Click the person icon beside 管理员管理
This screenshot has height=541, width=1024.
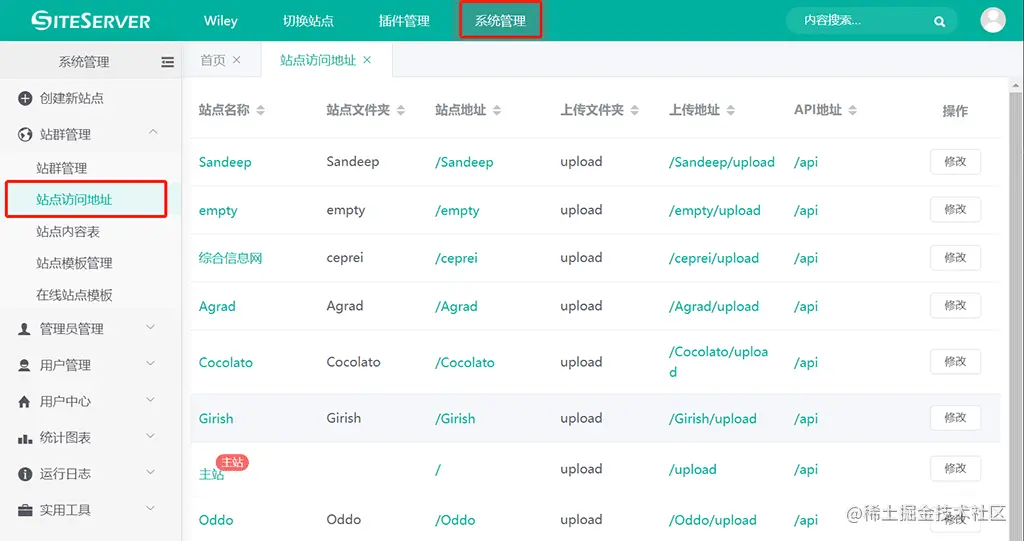click(x=24, y=329)
